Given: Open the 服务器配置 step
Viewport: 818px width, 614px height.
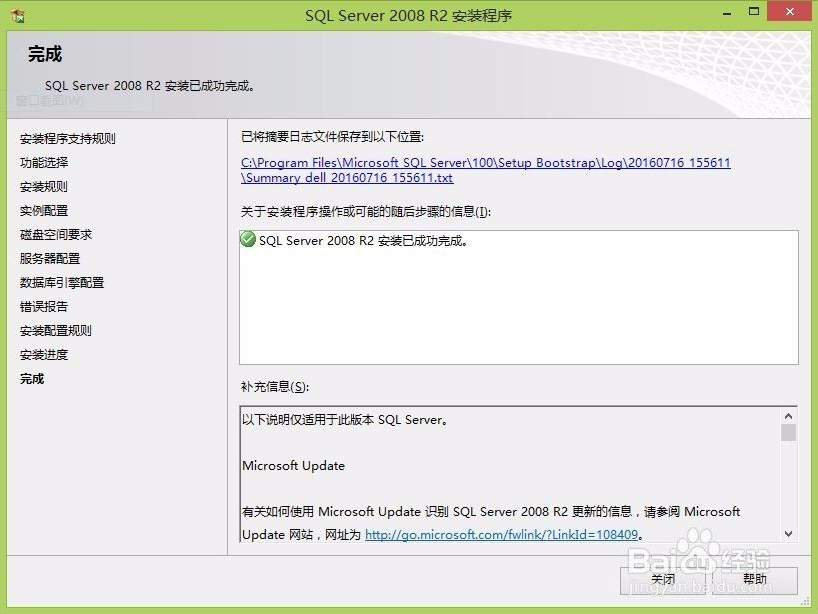Looking at the screenshot, I should [x=50, y=259].
